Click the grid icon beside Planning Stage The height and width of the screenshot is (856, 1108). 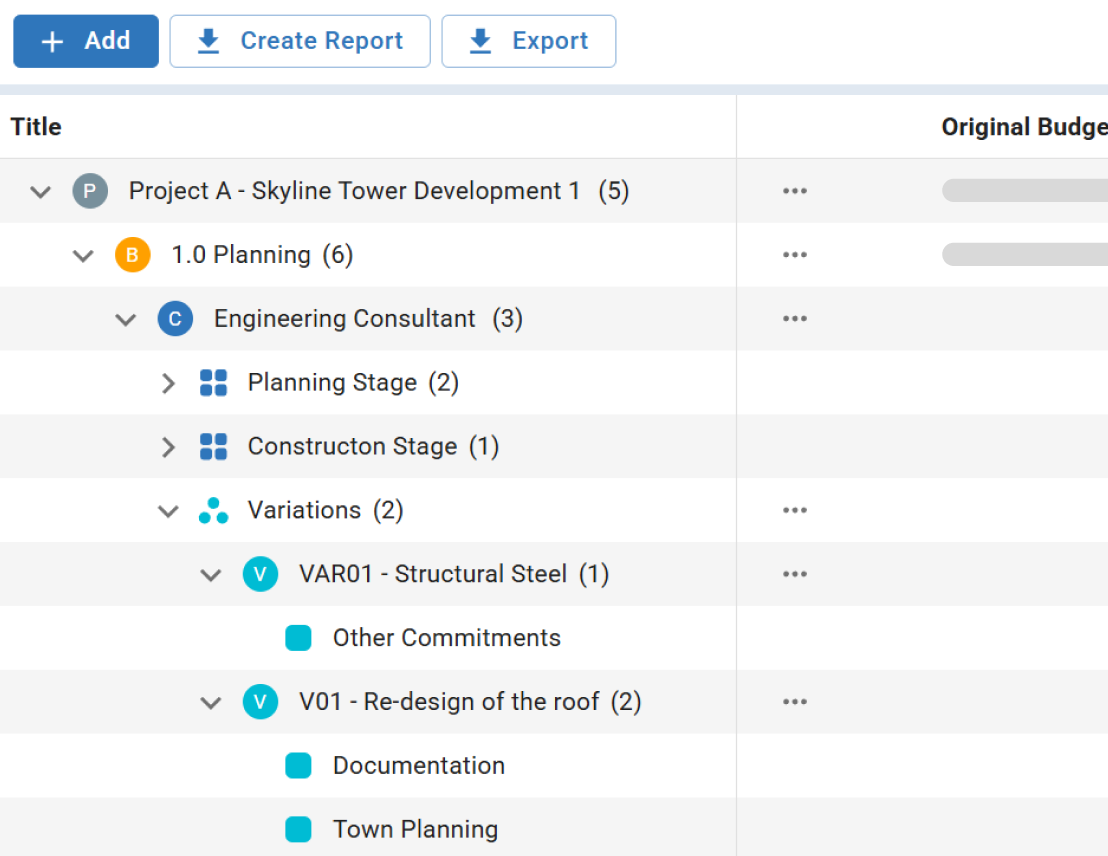point(212,382)
